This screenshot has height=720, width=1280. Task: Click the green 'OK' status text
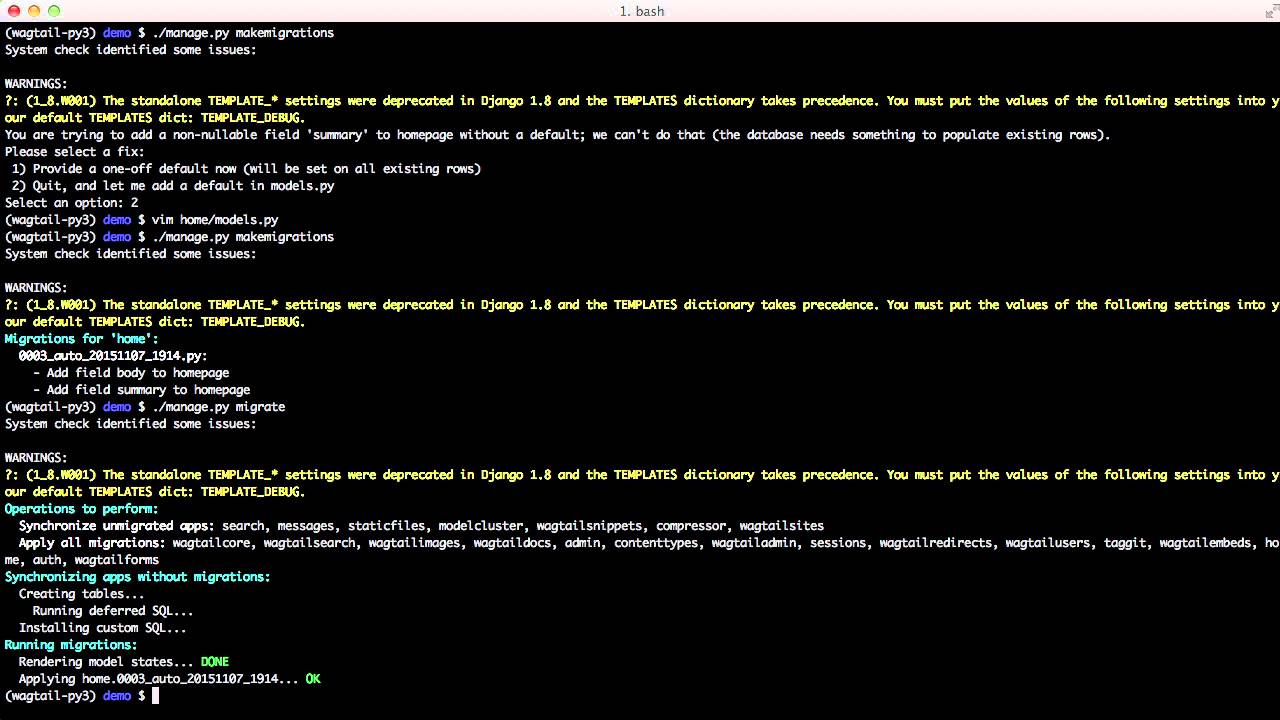click(x=313, y=679)
